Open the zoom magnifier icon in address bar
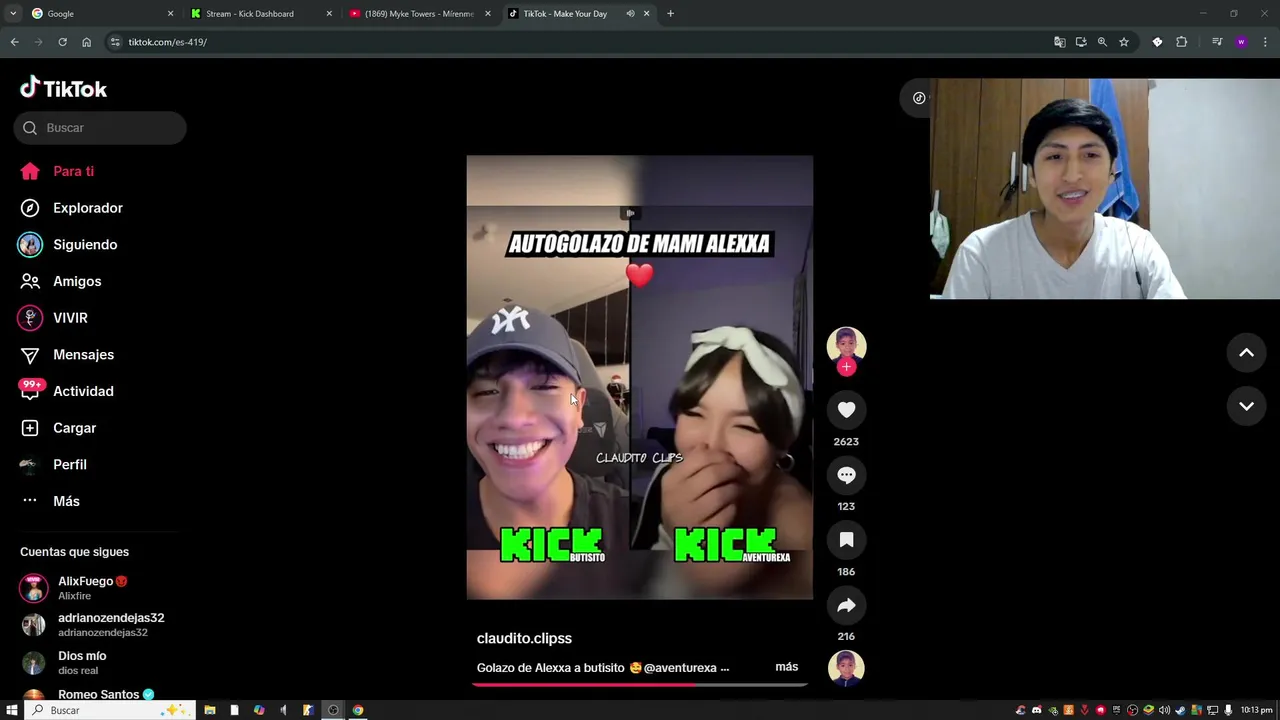Screen dimensions: 1280x720 coord(1102,42)
